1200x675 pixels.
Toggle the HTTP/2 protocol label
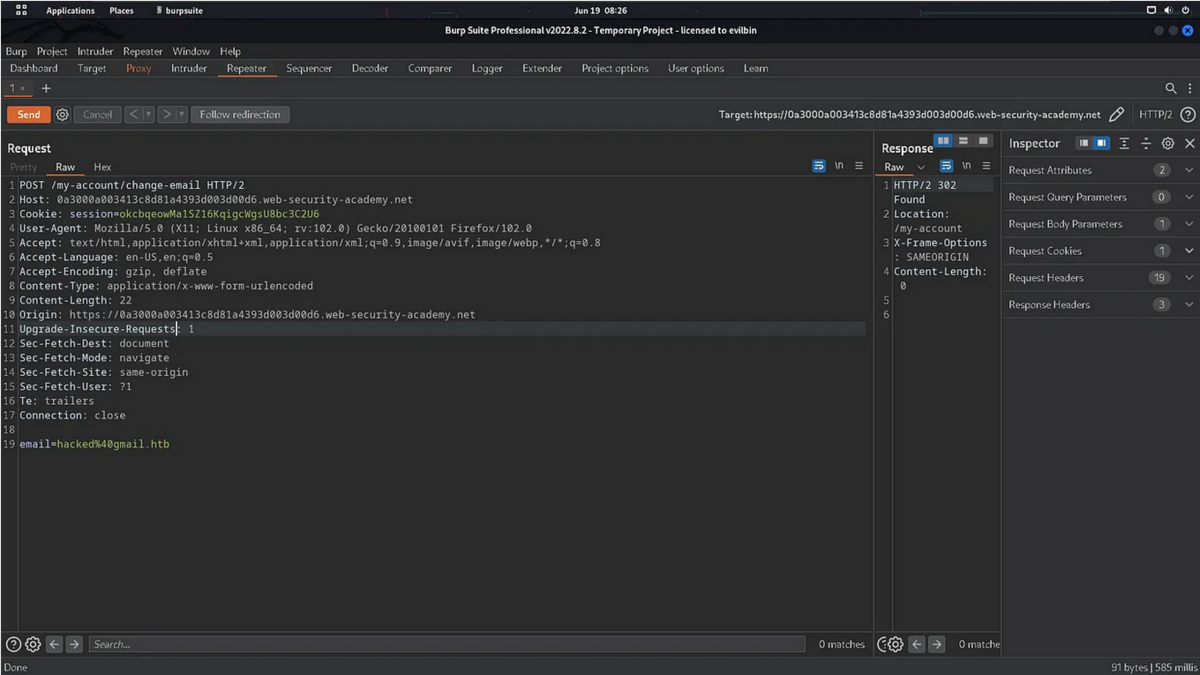click(x=1155, y=115)
